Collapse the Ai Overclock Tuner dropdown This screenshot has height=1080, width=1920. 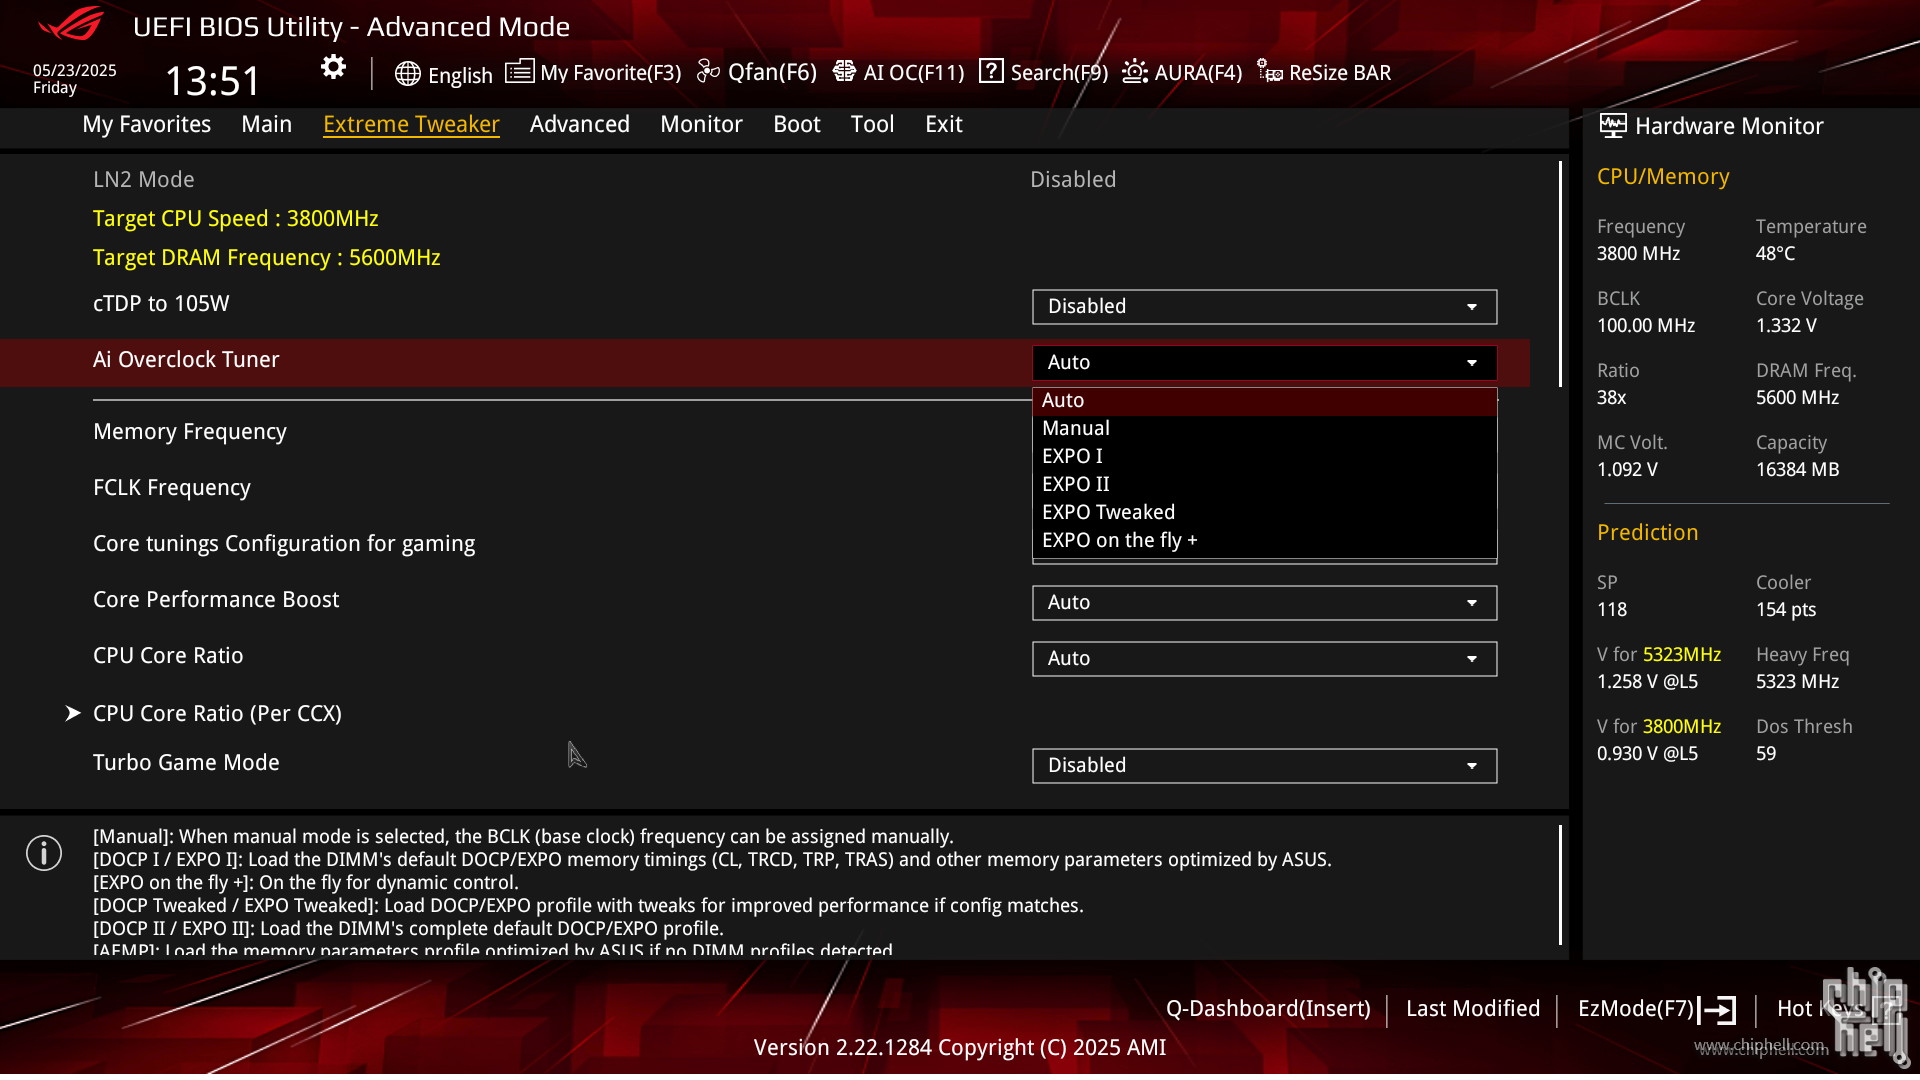1264,363
